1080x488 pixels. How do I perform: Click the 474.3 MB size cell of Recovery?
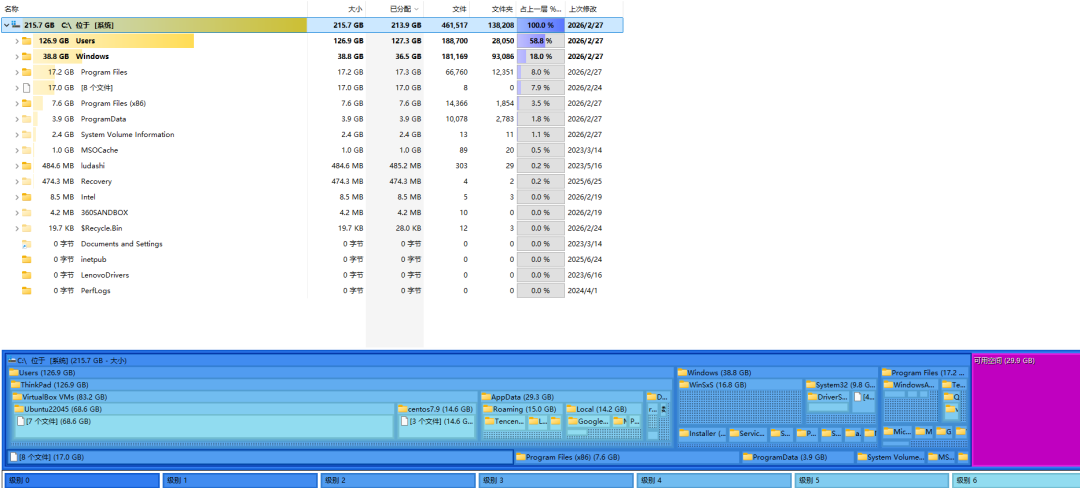pos(348,181)
